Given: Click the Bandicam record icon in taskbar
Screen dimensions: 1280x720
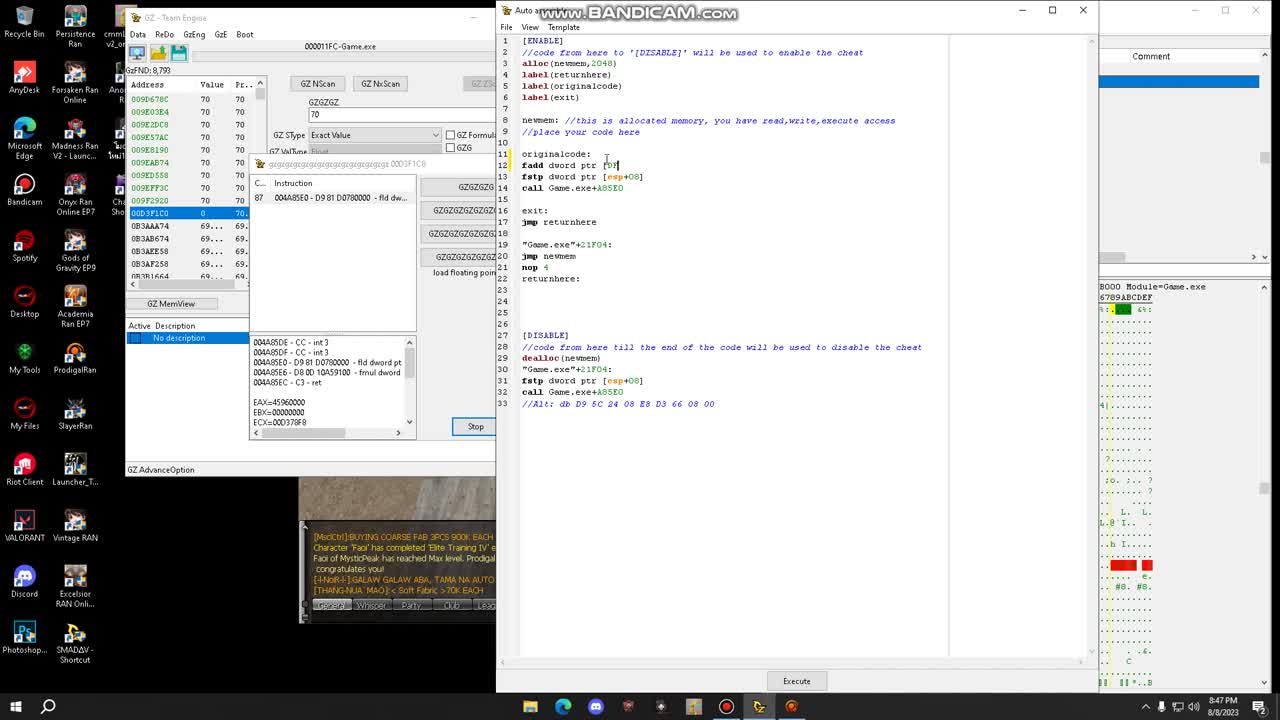Looking at the screenshot, I should point(726,706).
